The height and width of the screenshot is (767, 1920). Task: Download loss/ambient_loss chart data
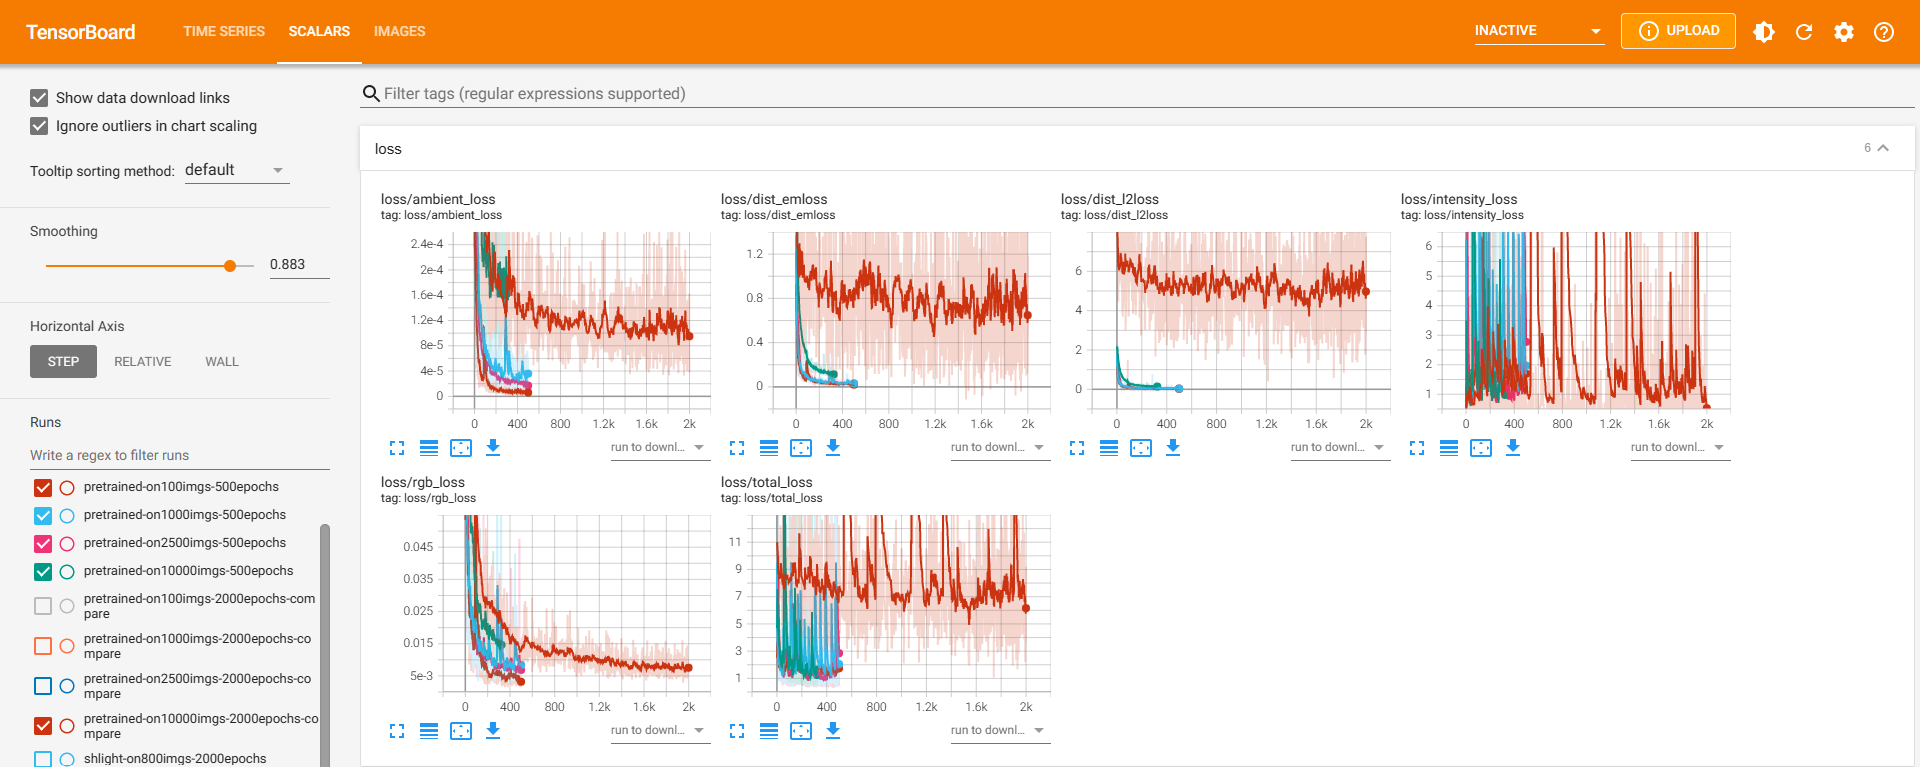pos(493,448)
